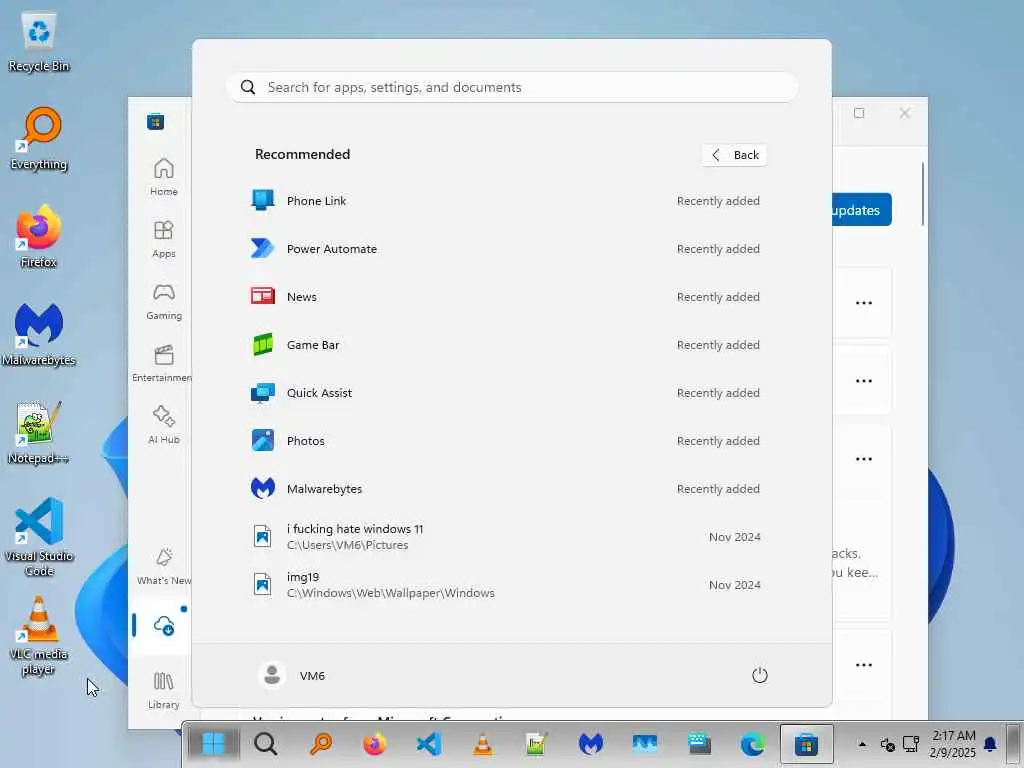Open VLC media player from taskbar

point(483,744)
